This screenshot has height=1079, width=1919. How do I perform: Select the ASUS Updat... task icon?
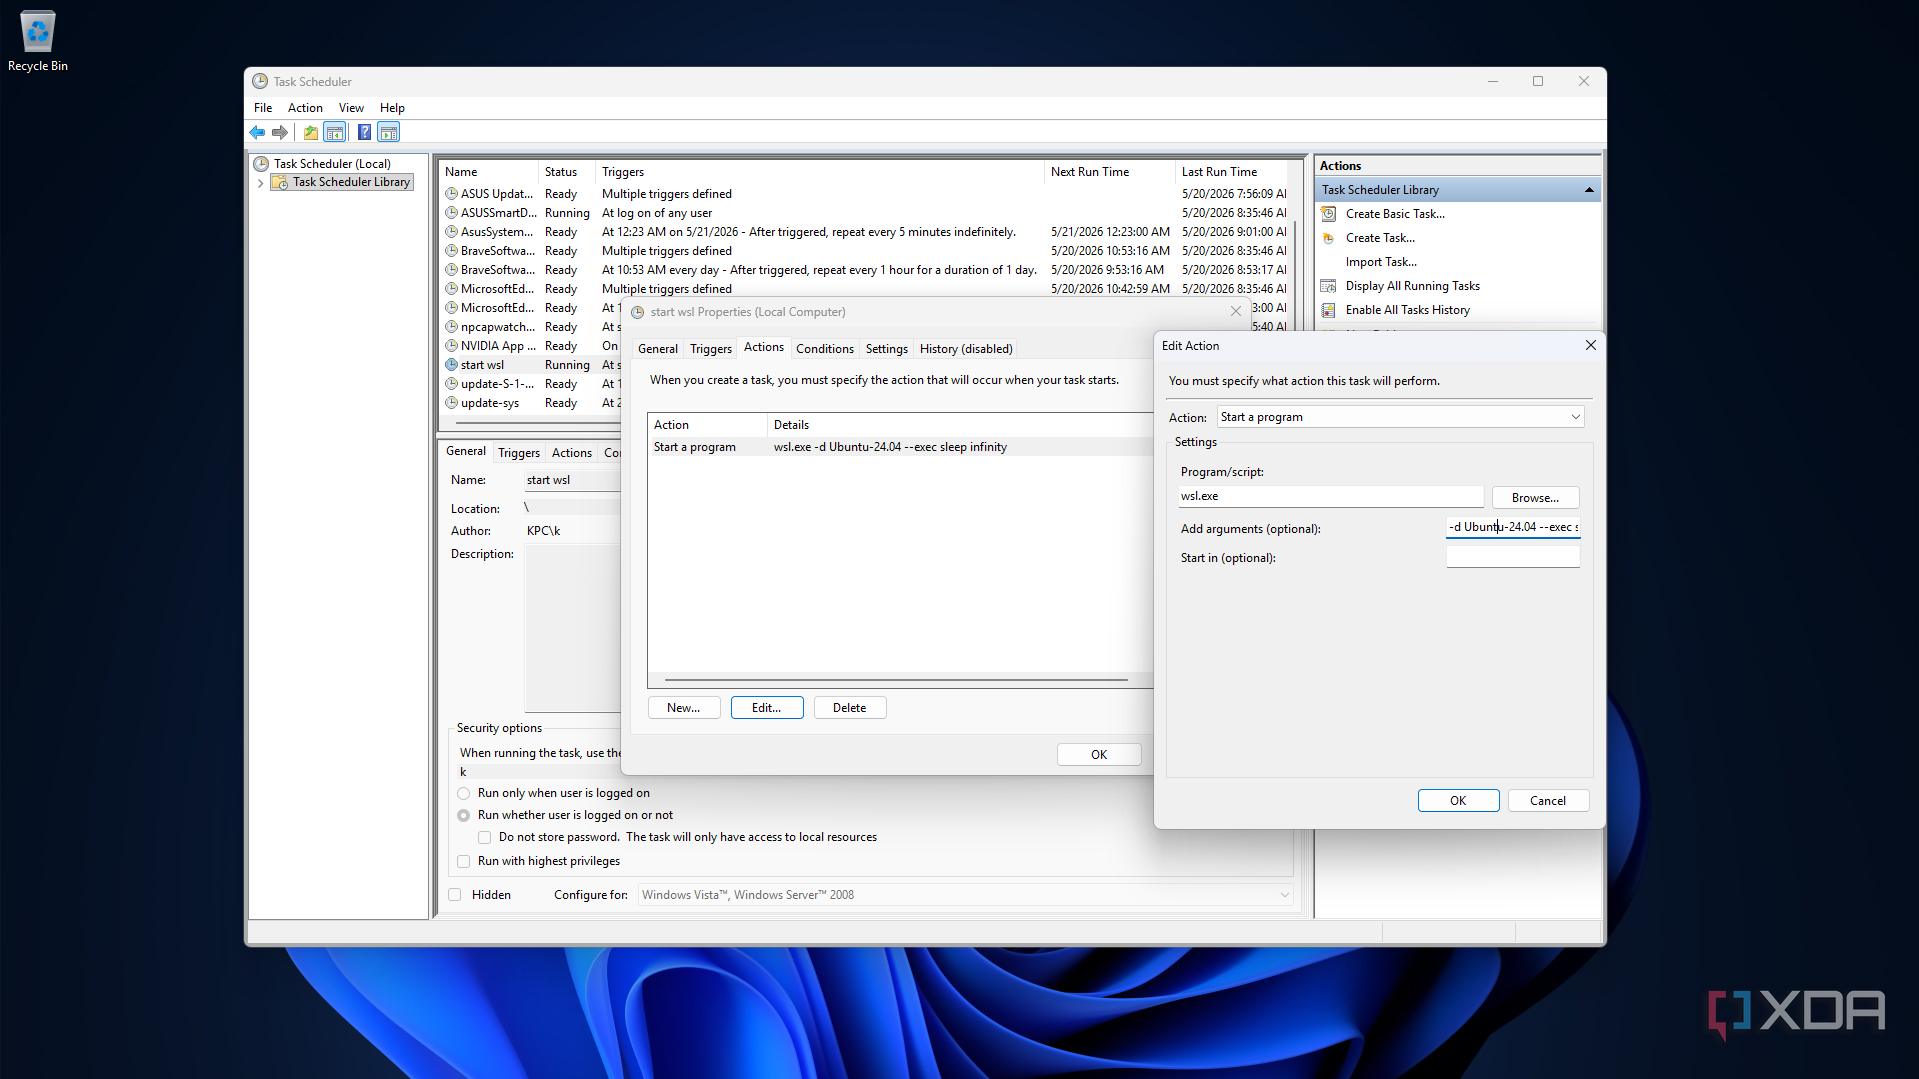(x=452, y=194)
